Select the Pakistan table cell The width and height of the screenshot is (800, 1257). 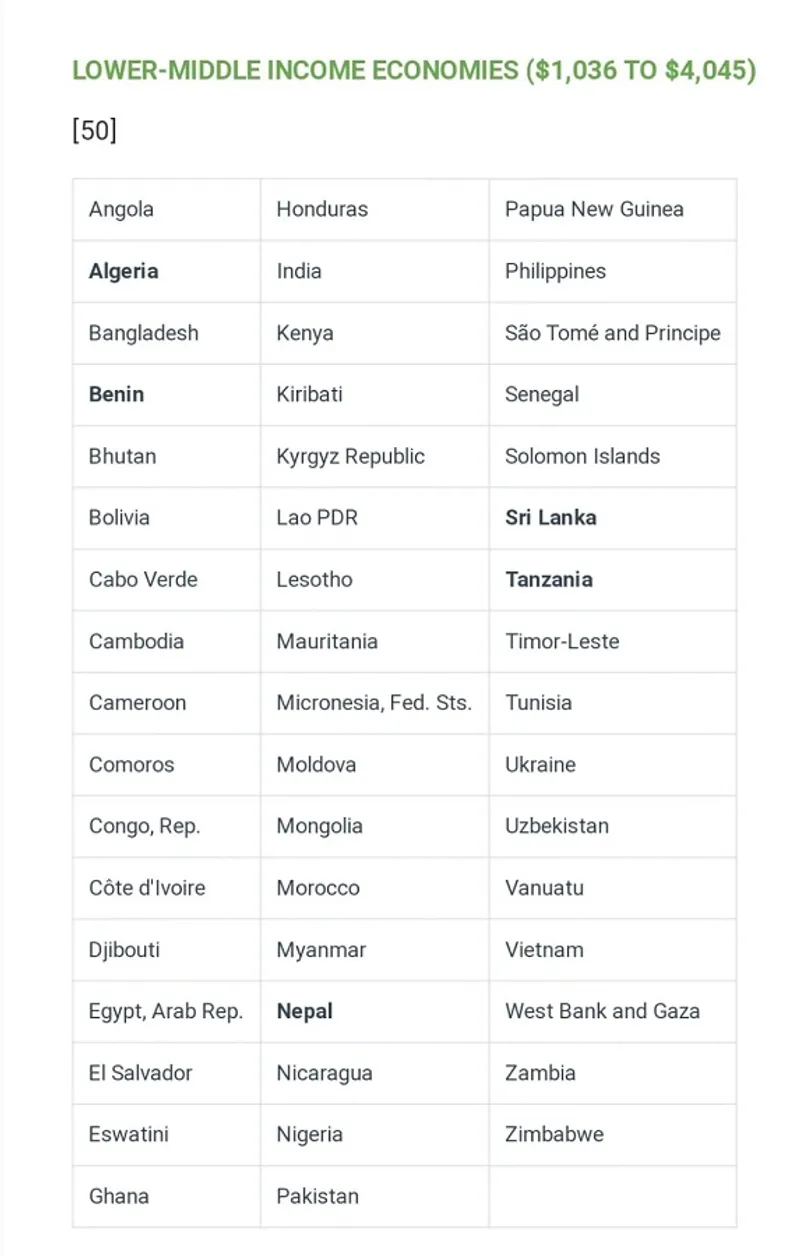[x=317, y=1196]
